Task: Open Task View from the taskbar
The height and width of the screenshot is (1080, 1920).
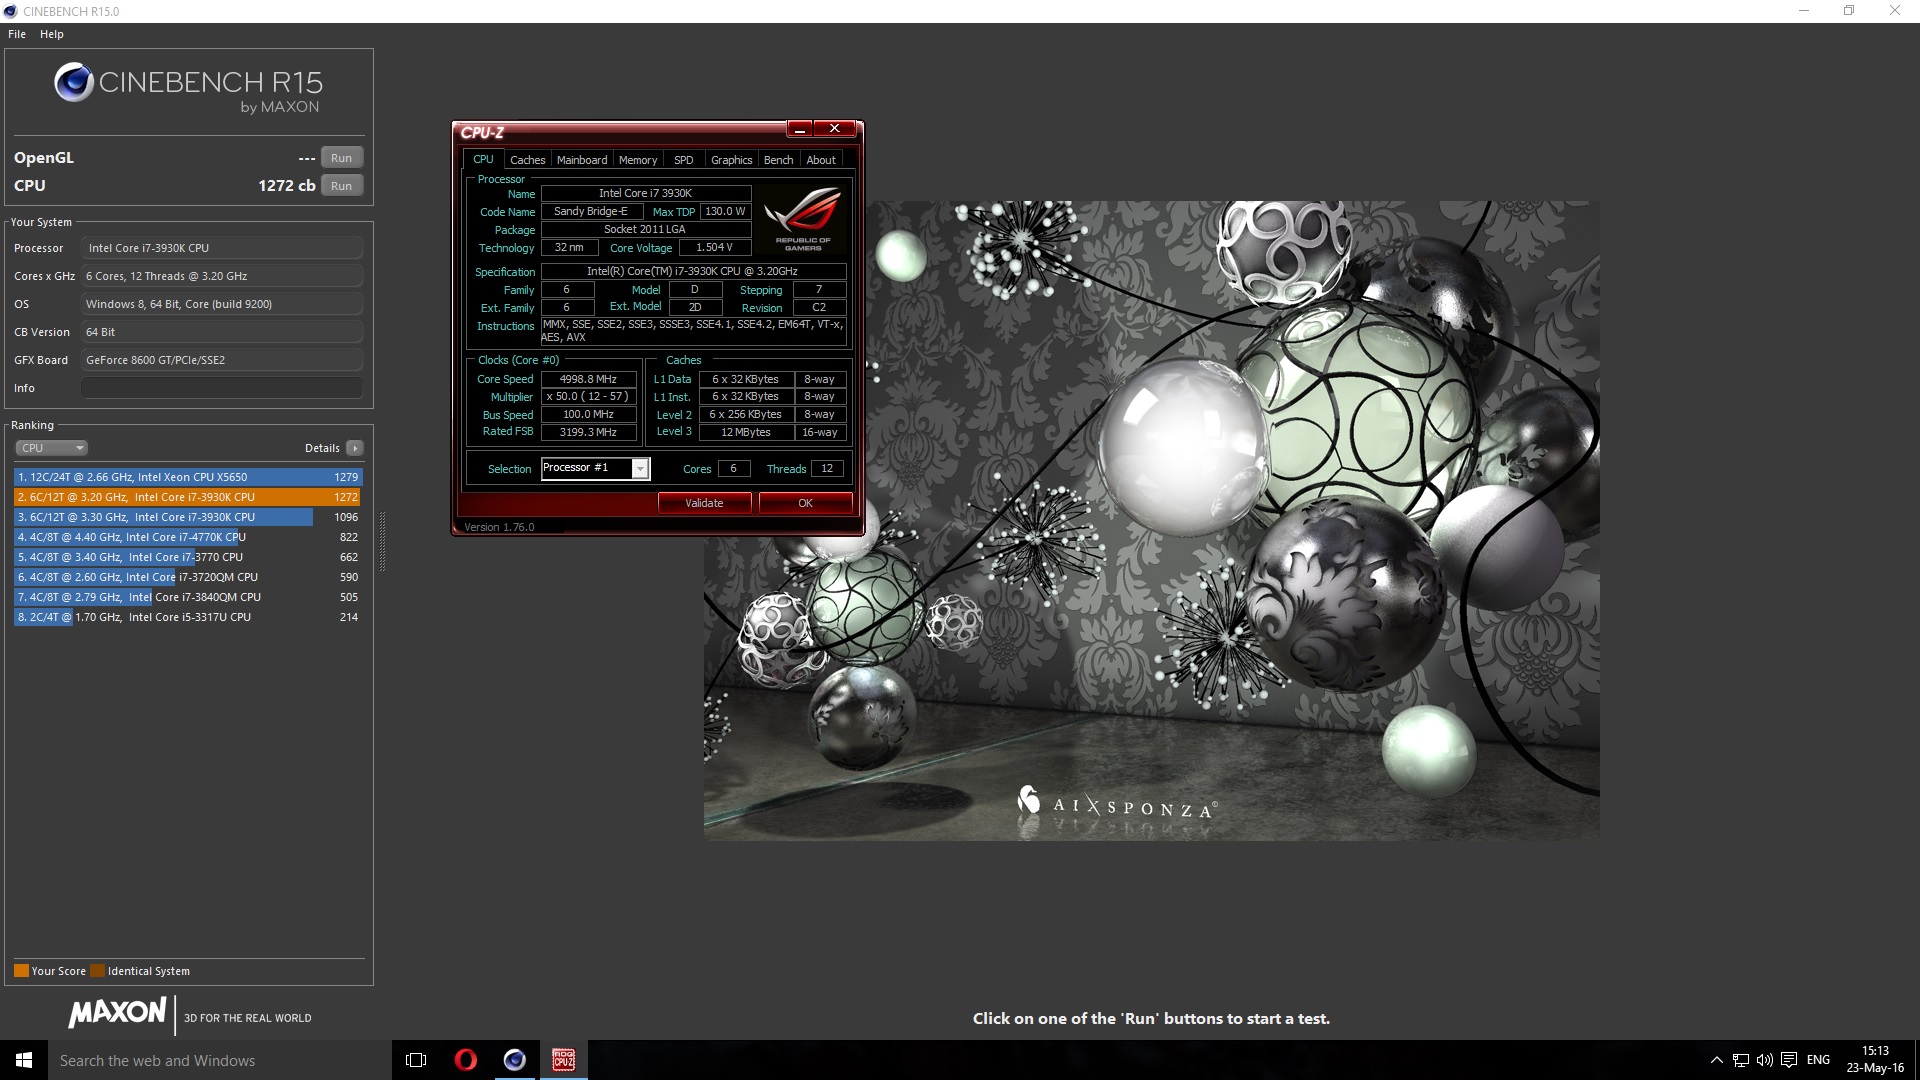Action: [x=416, y=1060]
